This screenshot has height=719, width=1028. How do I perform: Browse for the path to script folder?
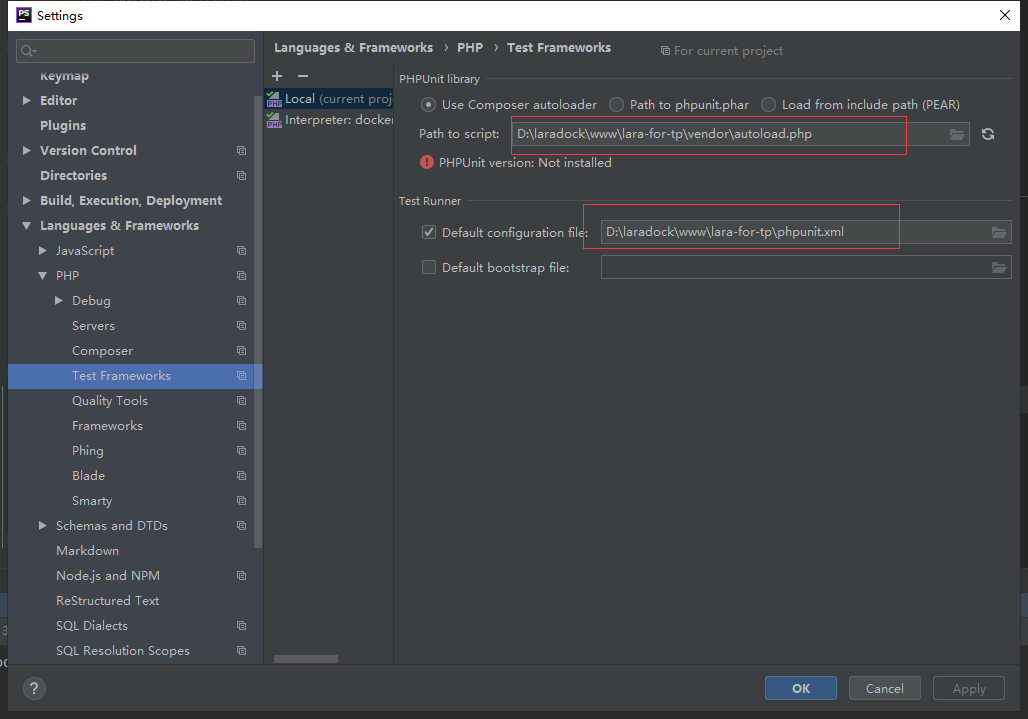pyautogui.click(x=957, y=134)
